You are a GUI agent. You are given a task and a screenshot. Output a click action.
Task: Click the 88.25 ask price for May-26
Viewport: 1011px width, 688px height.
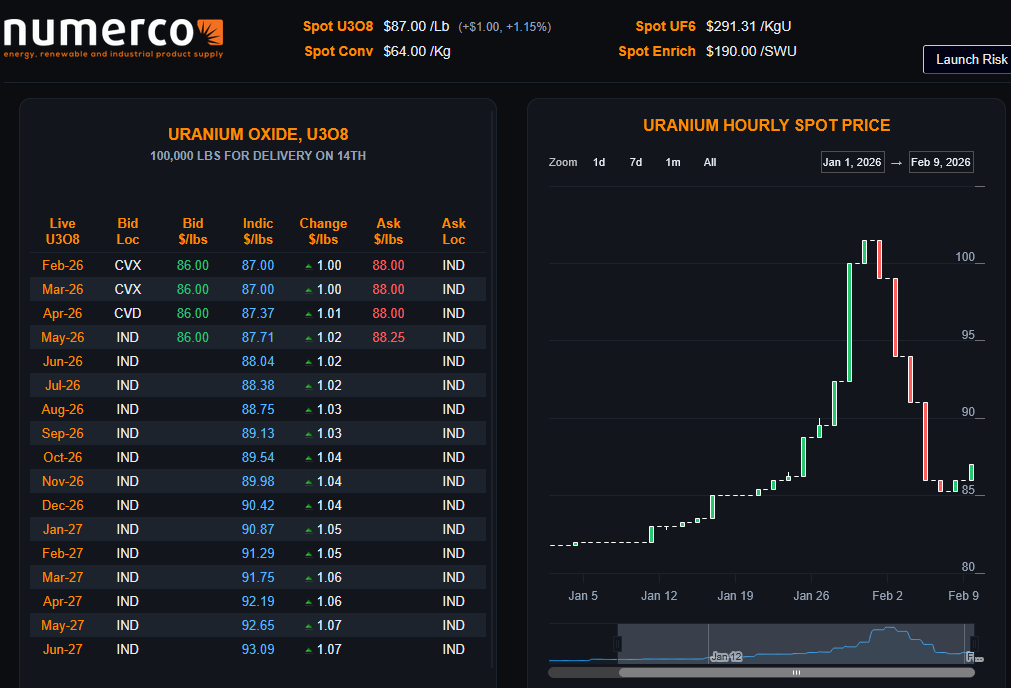pos(388,337)
